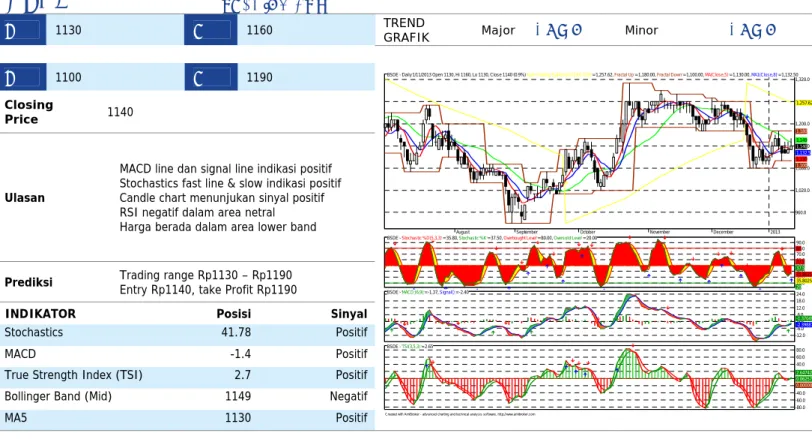Select the D level value 1130

point(68,30)
